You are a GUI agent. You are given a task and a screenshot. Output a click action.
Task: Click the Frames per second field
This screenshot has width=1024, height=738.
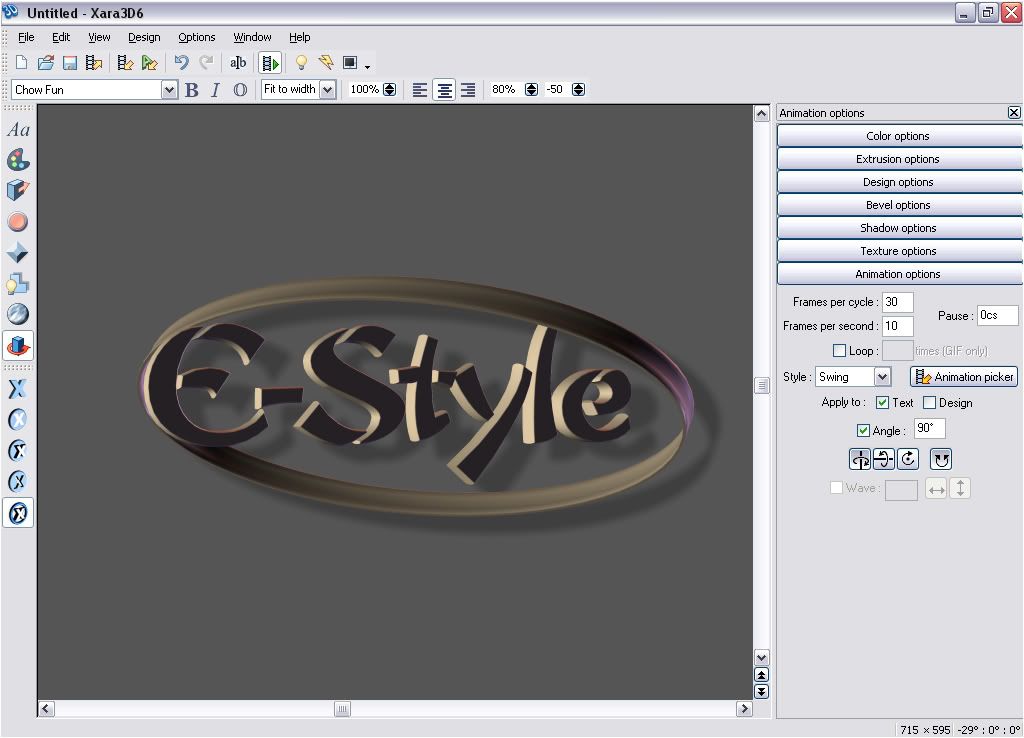pyautogui.click(x=897, y=325)
